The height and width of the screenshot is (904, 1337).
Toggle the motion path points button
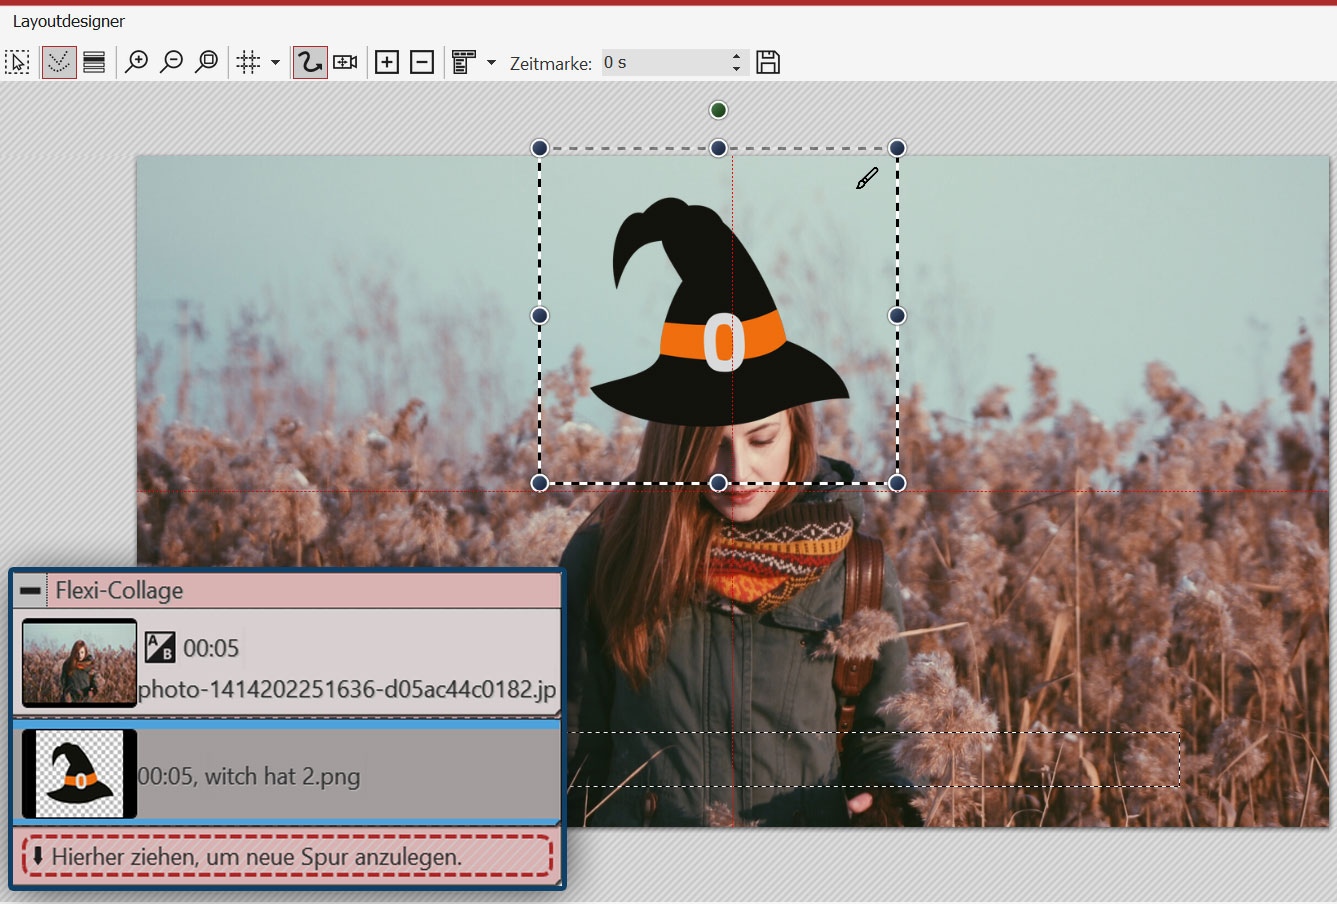tap(59, 63)
